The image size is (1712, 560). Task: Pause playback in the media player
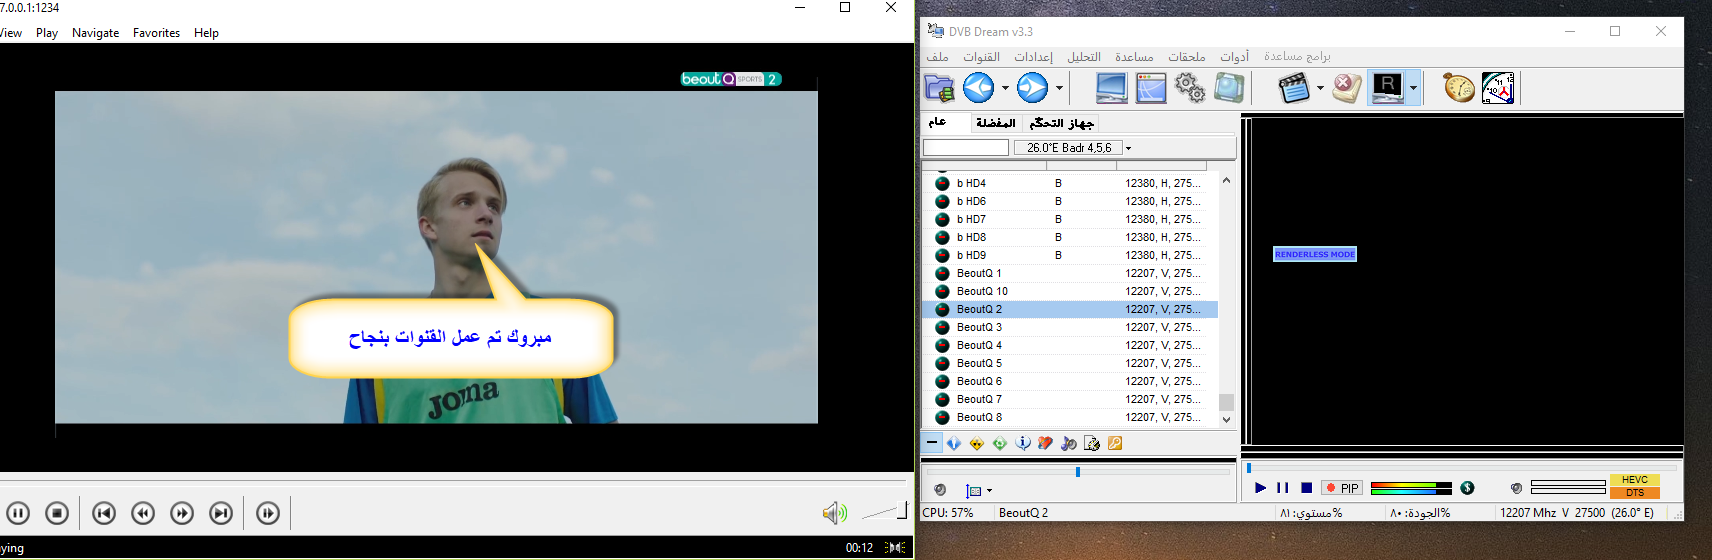coord(18,513)
